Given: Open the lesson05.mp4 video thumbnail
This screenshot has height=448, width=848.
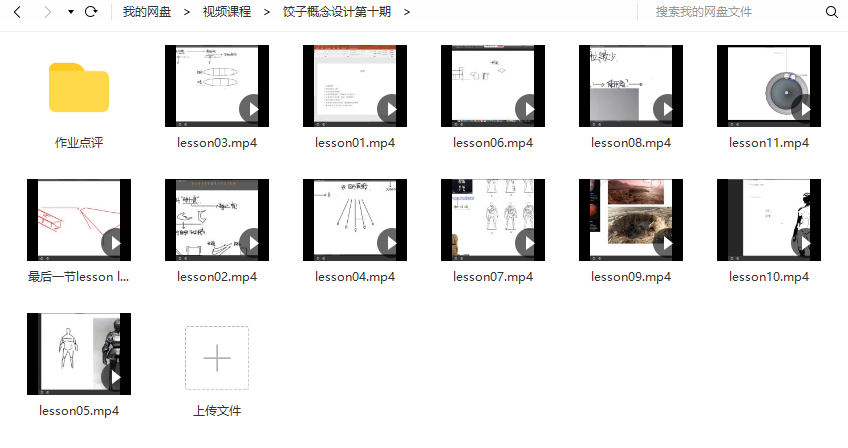Looking at the screenshot, I should tap(78, 354).
